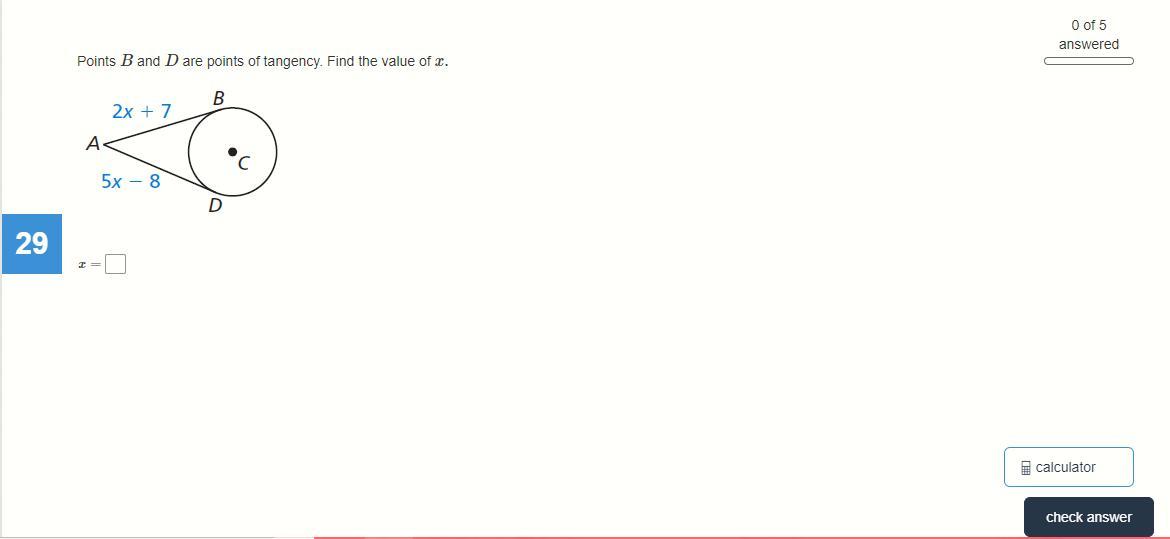This screenshot has height=539, width=1170.
Task: Open the calculator tool
Action: click(x=1069, y=467)
